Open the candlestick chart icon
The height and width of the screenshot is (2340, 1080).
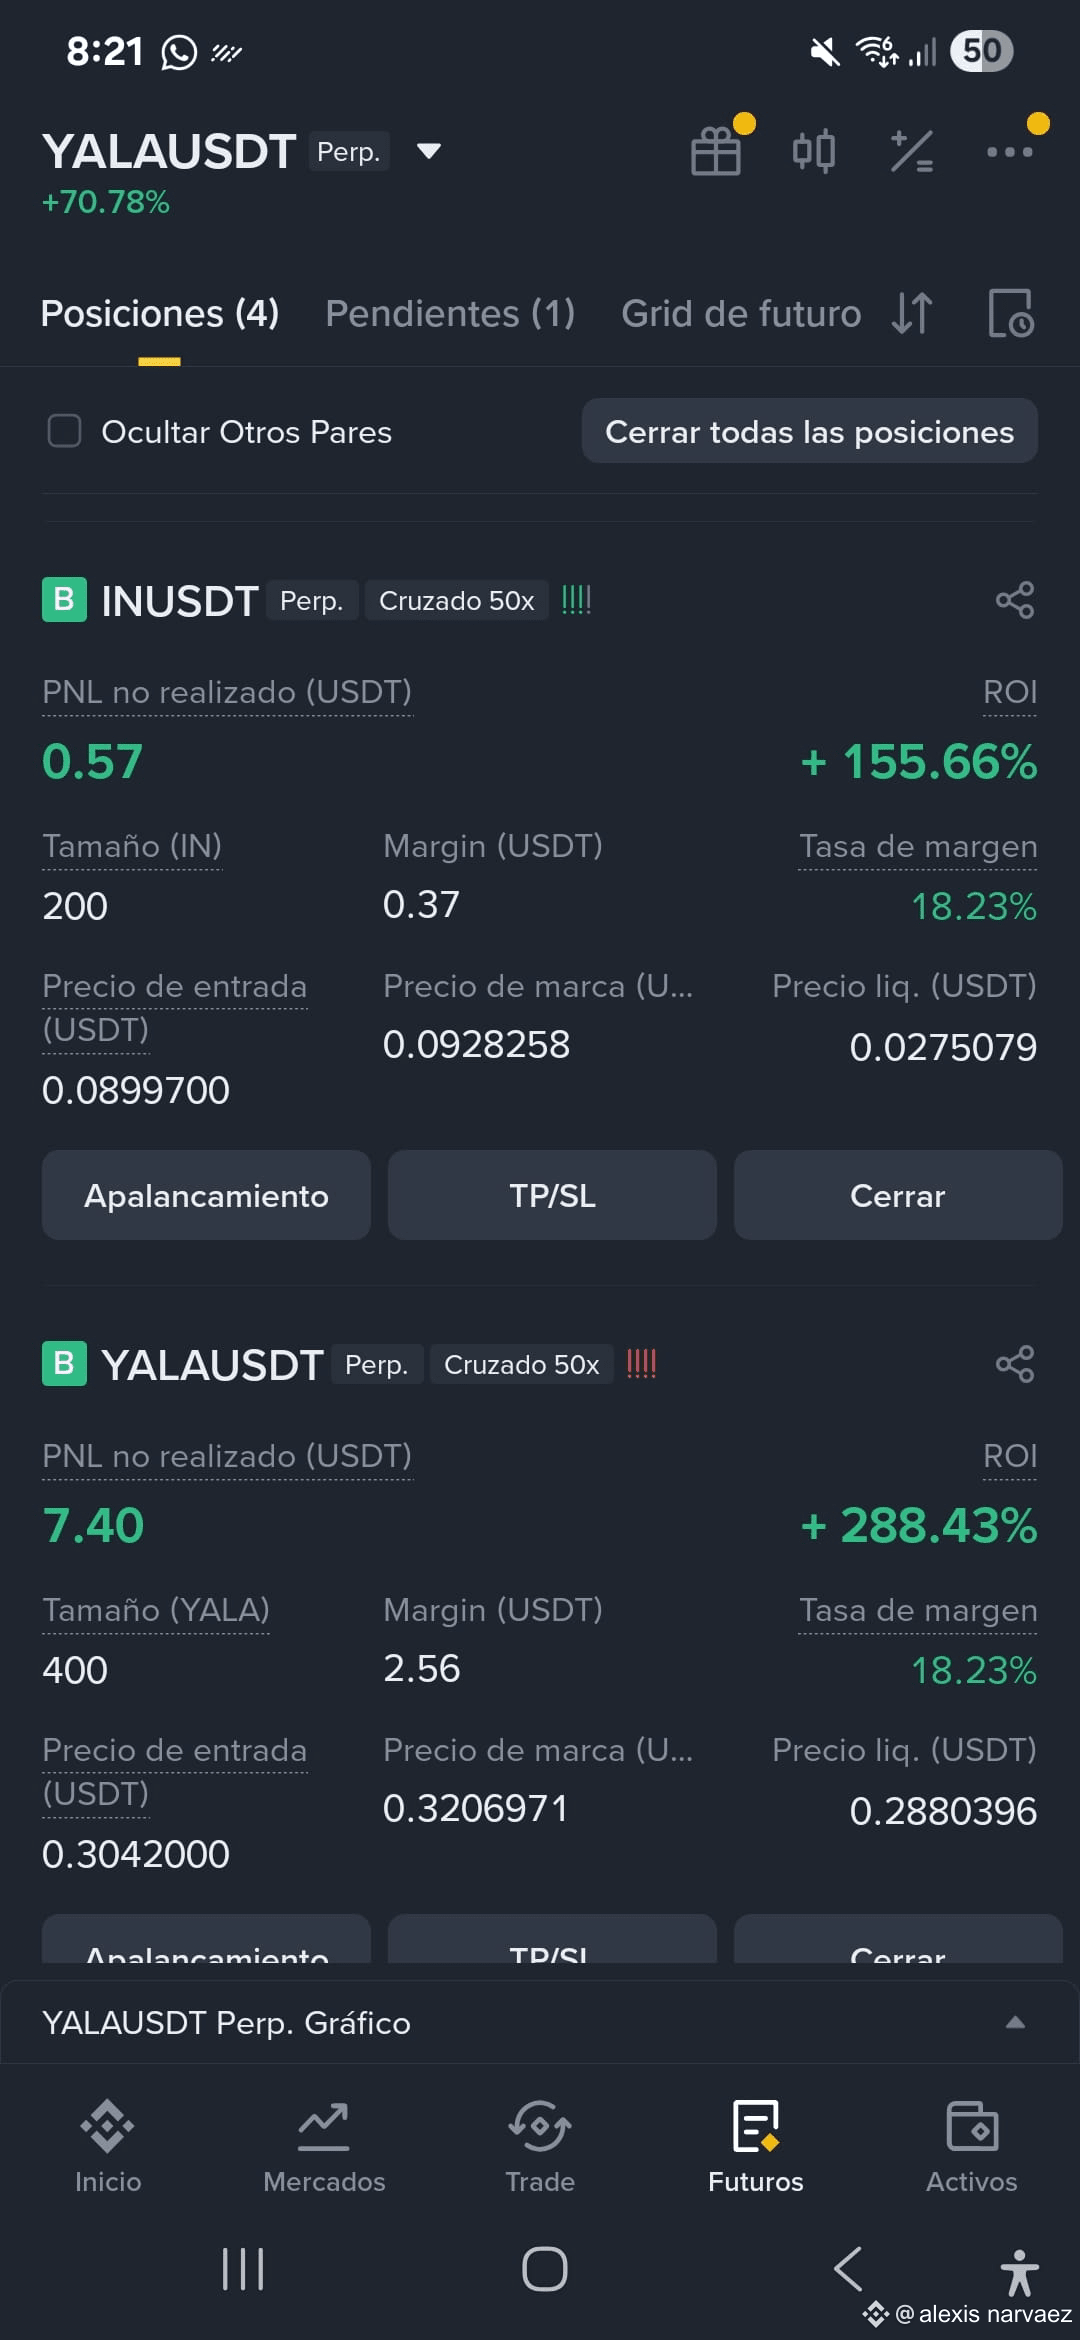click(x=813, y=152)
